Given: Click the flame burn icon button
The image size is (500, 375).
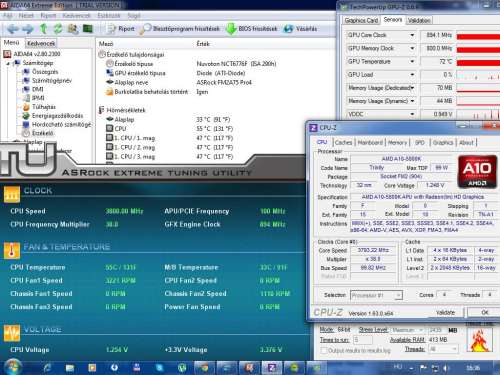Looking at the screenshot, I should coord(479,340).
